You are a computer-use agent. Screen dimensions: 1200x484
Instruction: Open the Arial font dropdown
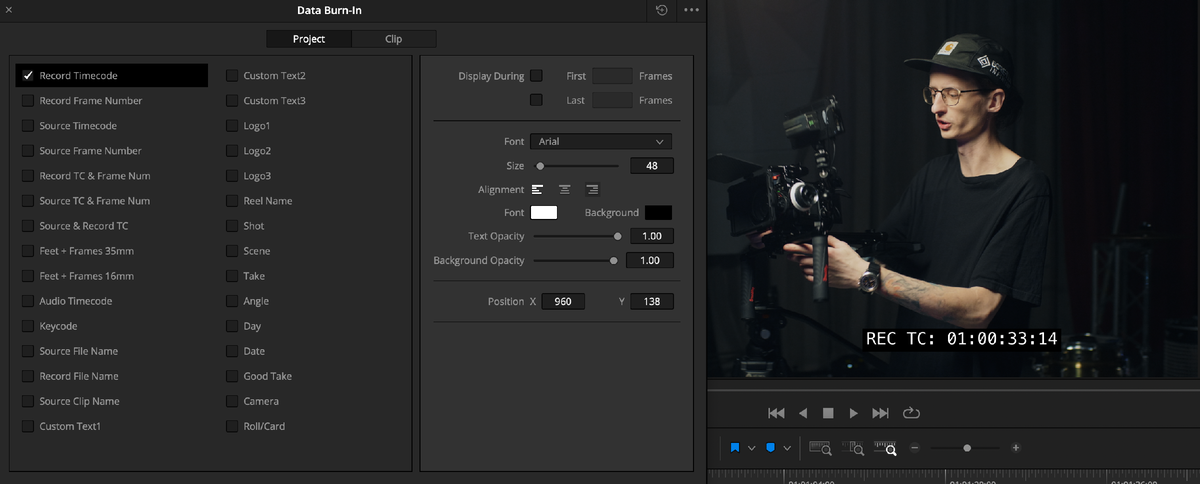click(601, 142)
